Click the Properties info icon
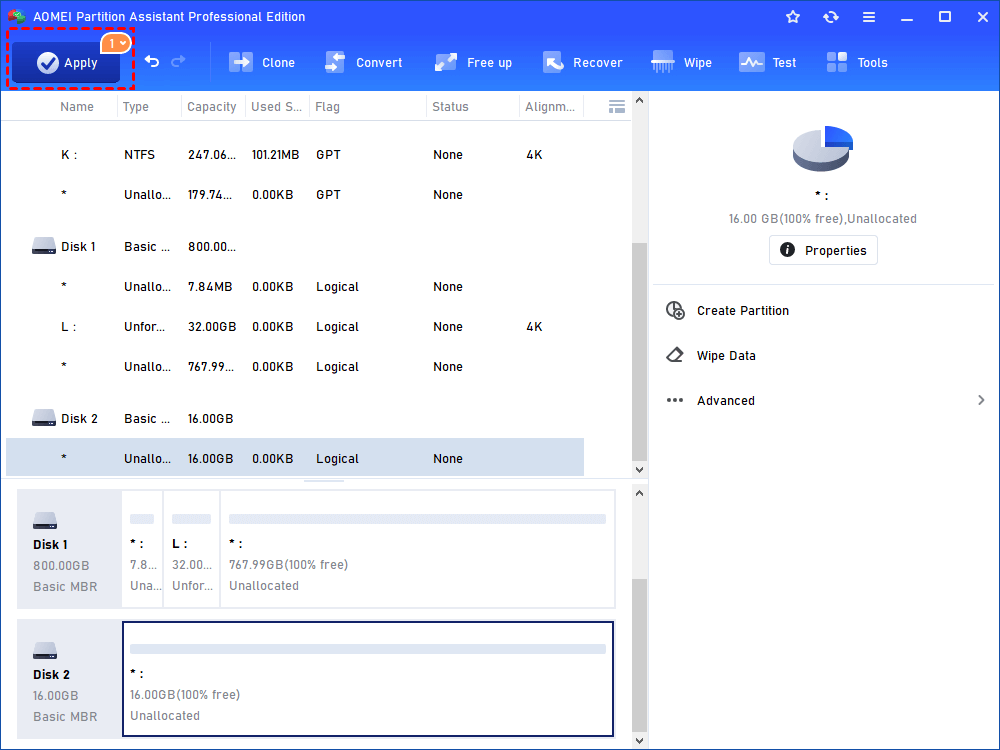Screen dimensions: 1000x750 [788, 250]
